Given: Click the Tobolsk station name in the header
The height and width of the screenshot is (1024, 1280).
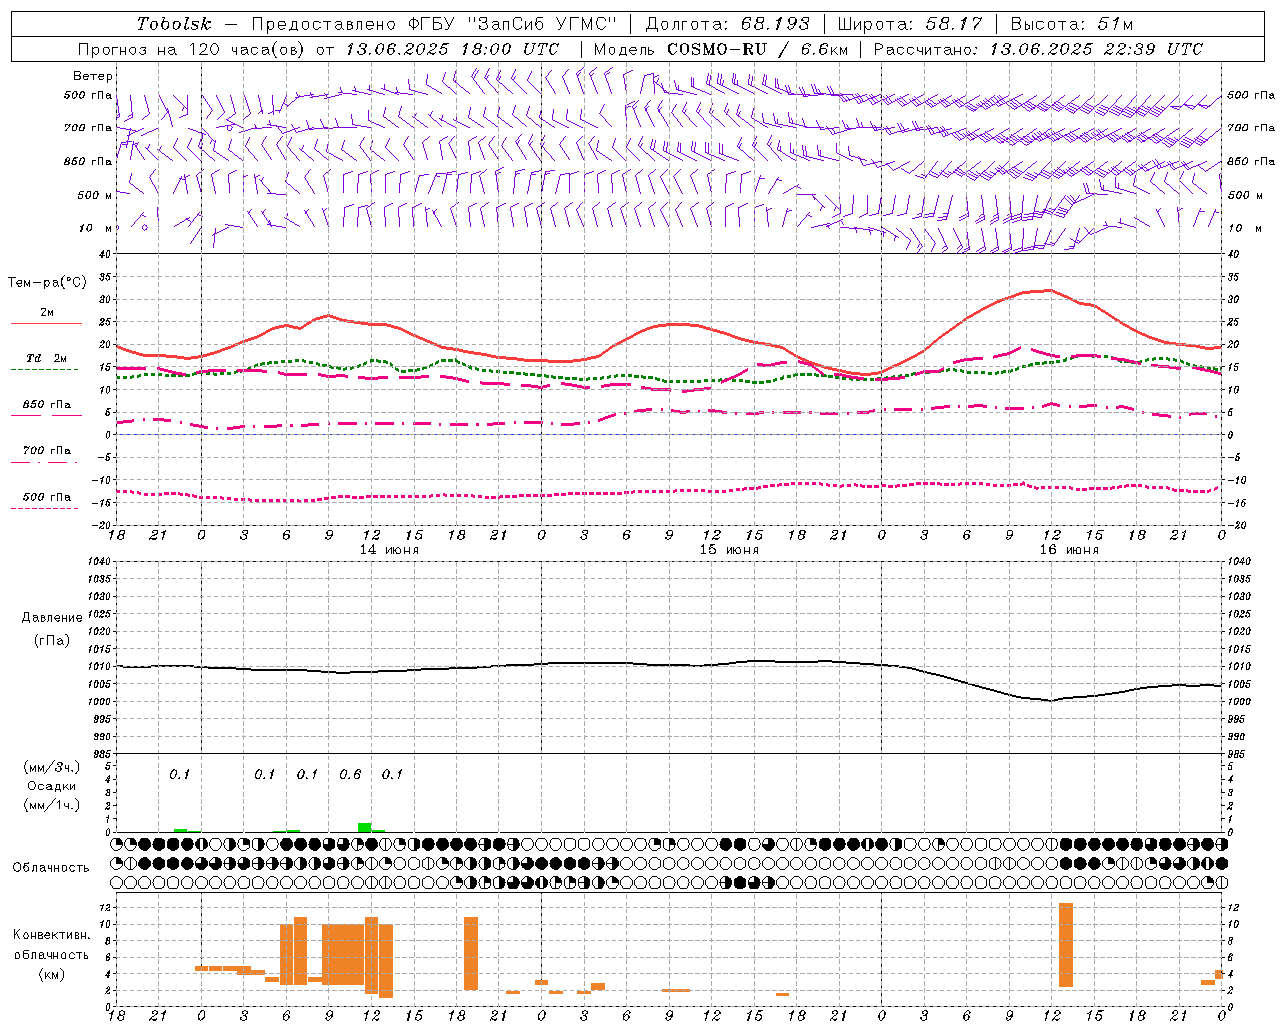Looking at the screenshot, I should pyautogui.click(x=174, y=24).
